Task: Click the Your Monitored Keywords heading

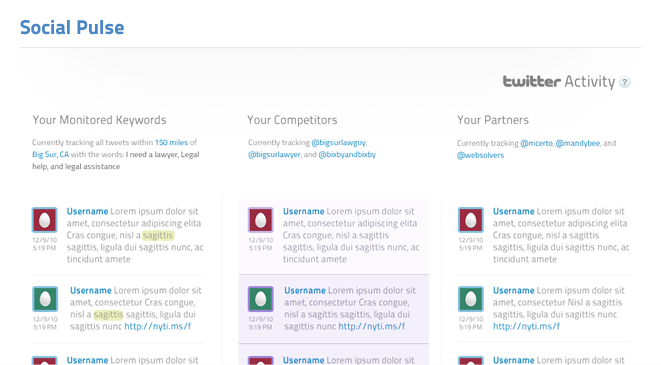Action: tap(99, 120)
